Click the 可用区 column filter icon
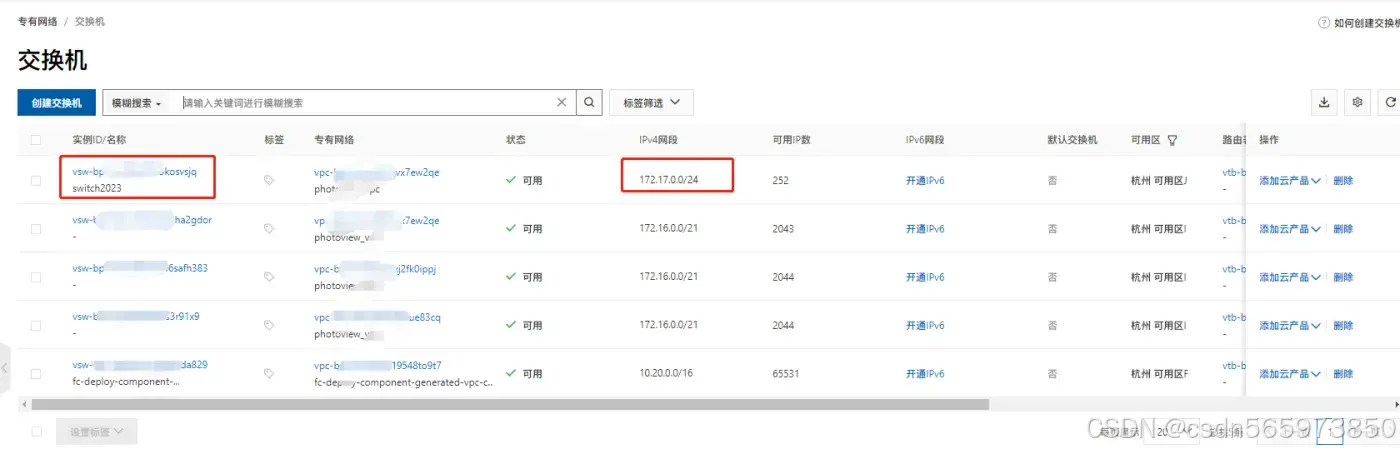 pos(1172,140)
